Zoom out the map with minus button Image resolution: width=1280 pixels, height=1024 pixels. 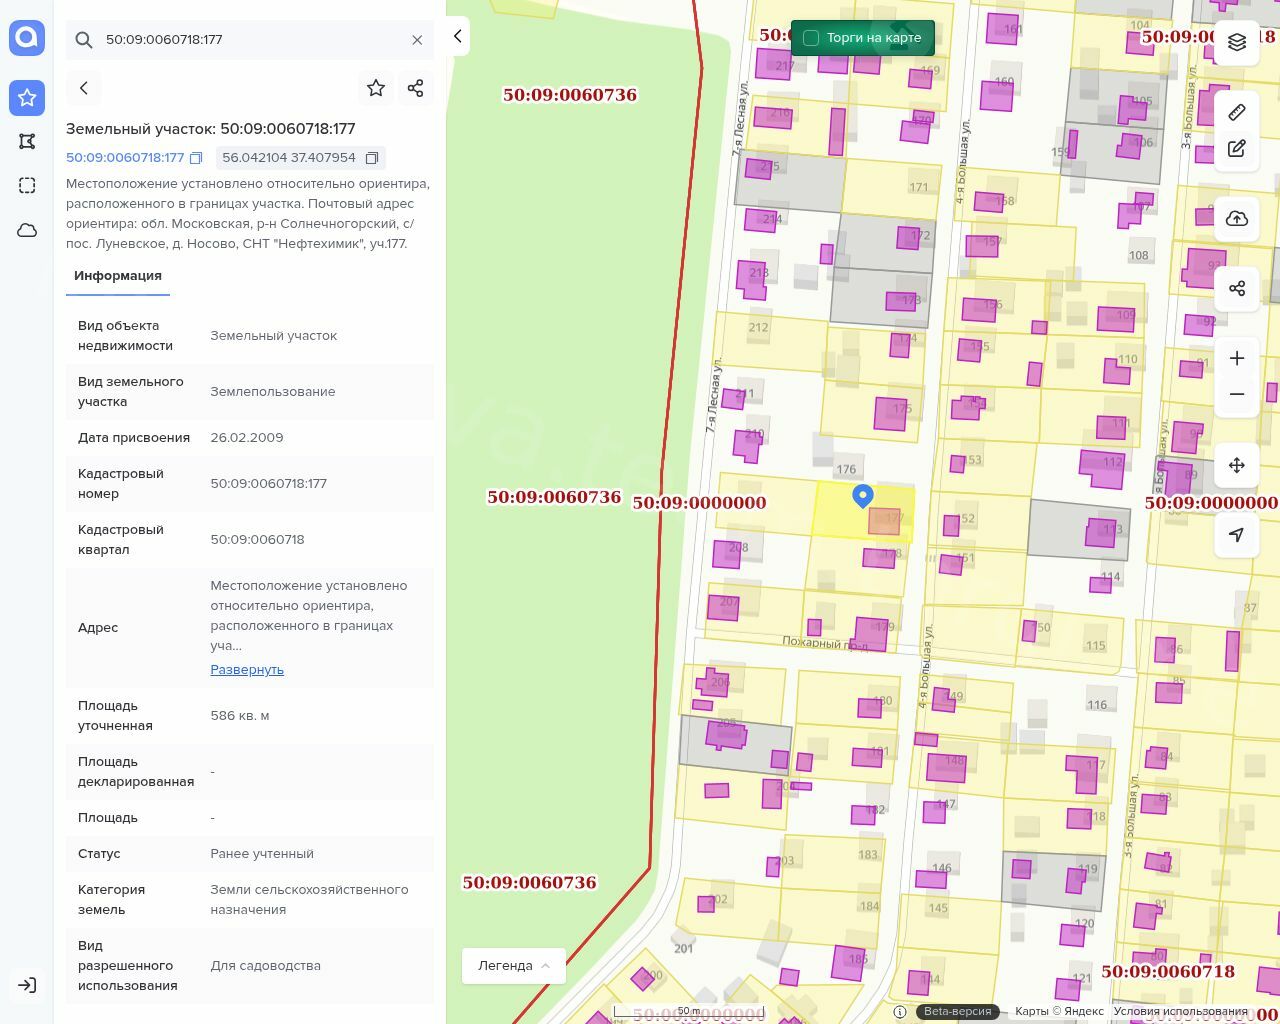click(1237, 394)
